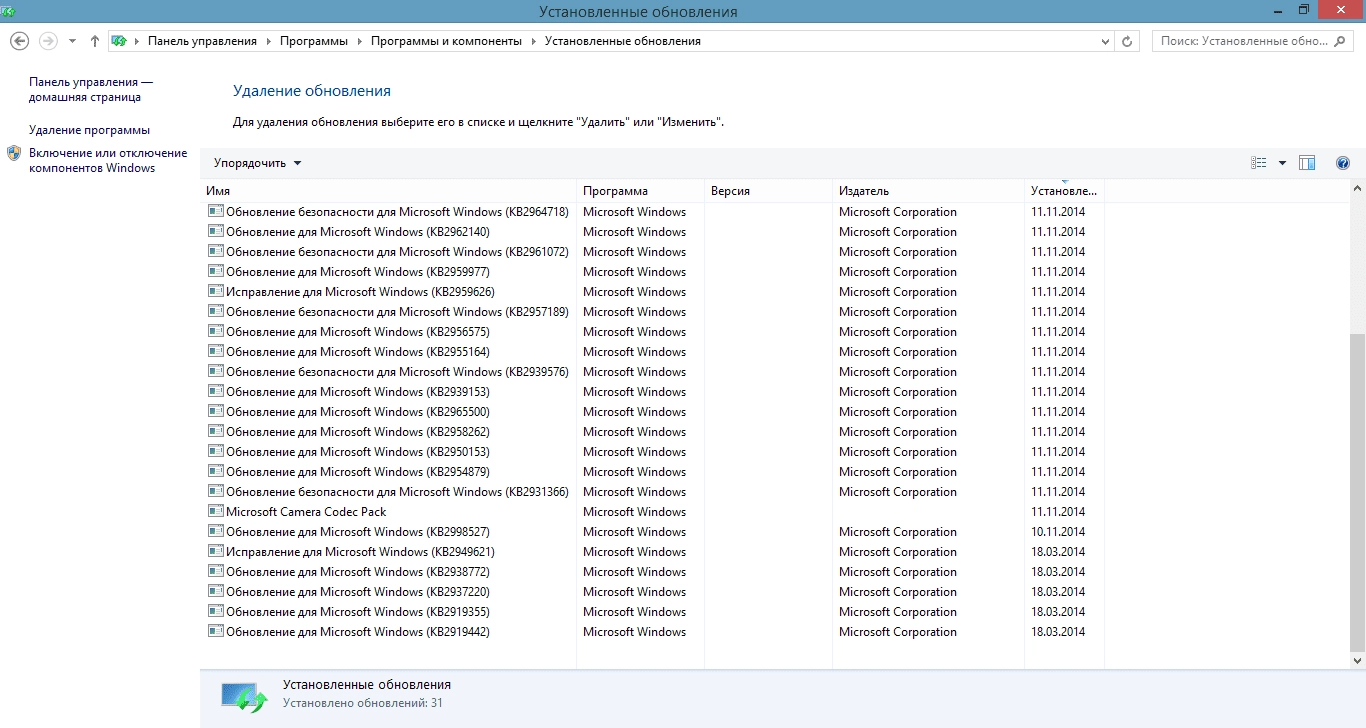
Task: Click the Control Panel icon in address bar
Action: tap(120, 41)
